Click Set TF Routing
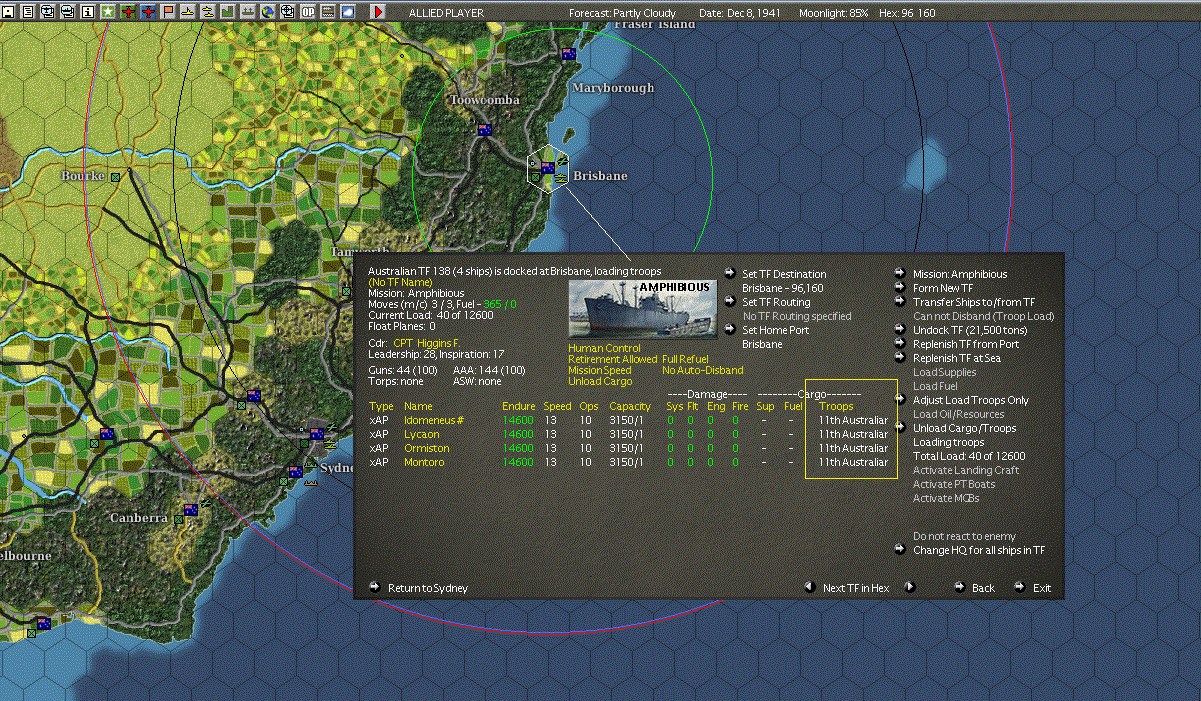The height and width of the screenshot is (701, 1201). 776,302
